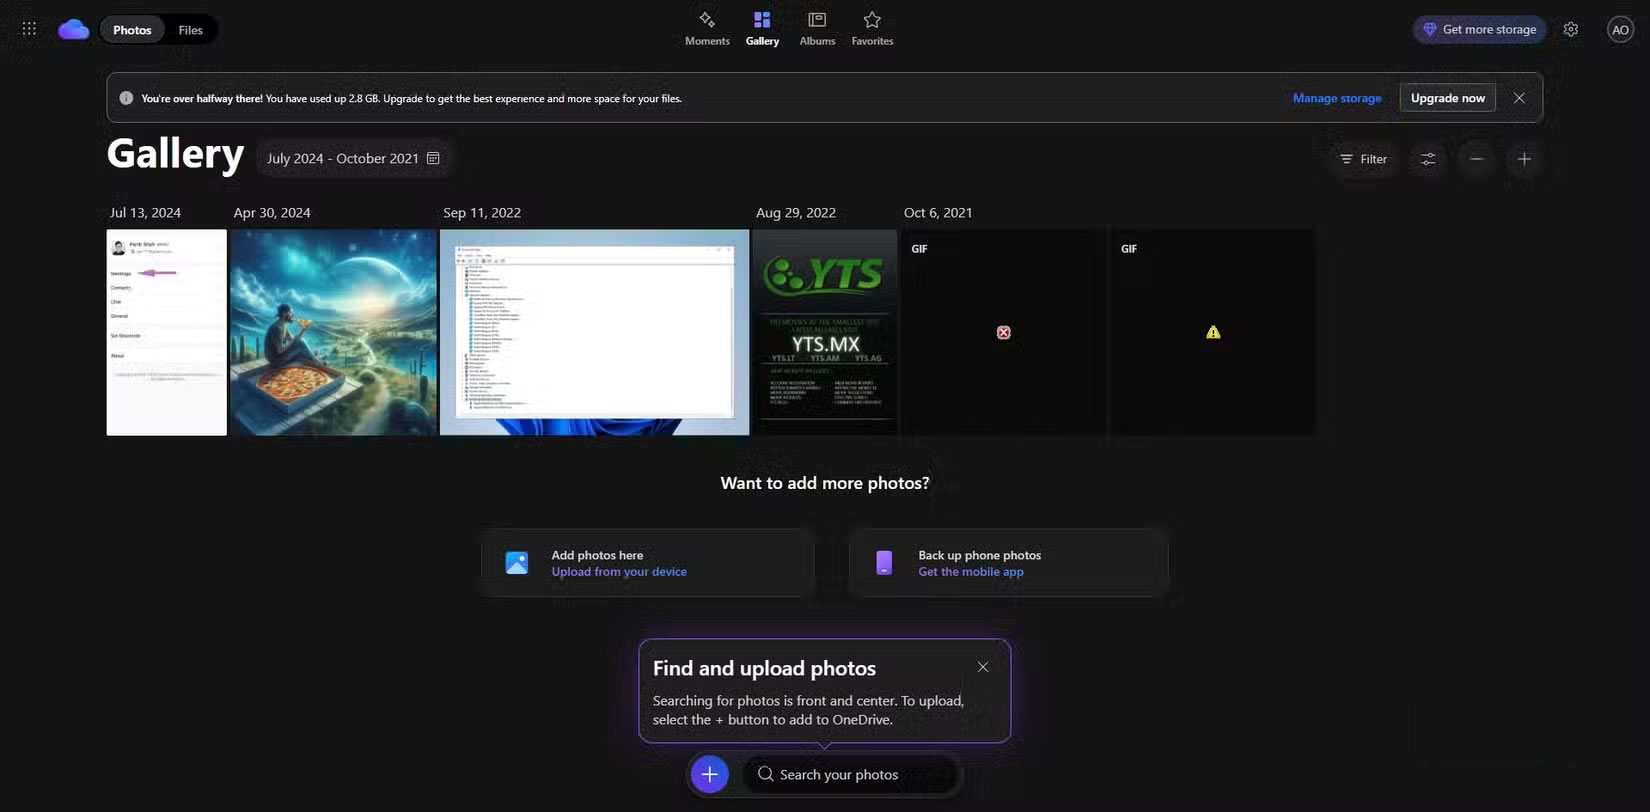Click the search magnifier icon
The height and width of the screenshot is (812, 1650).
coord(765,774)
